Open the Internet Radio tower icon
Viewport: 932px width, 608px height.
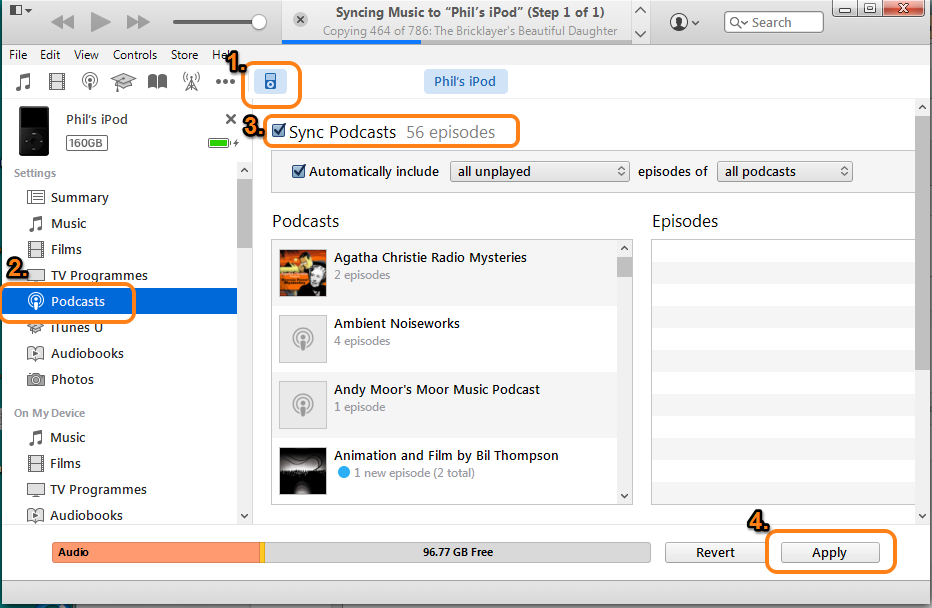click(x=191, y=81)
